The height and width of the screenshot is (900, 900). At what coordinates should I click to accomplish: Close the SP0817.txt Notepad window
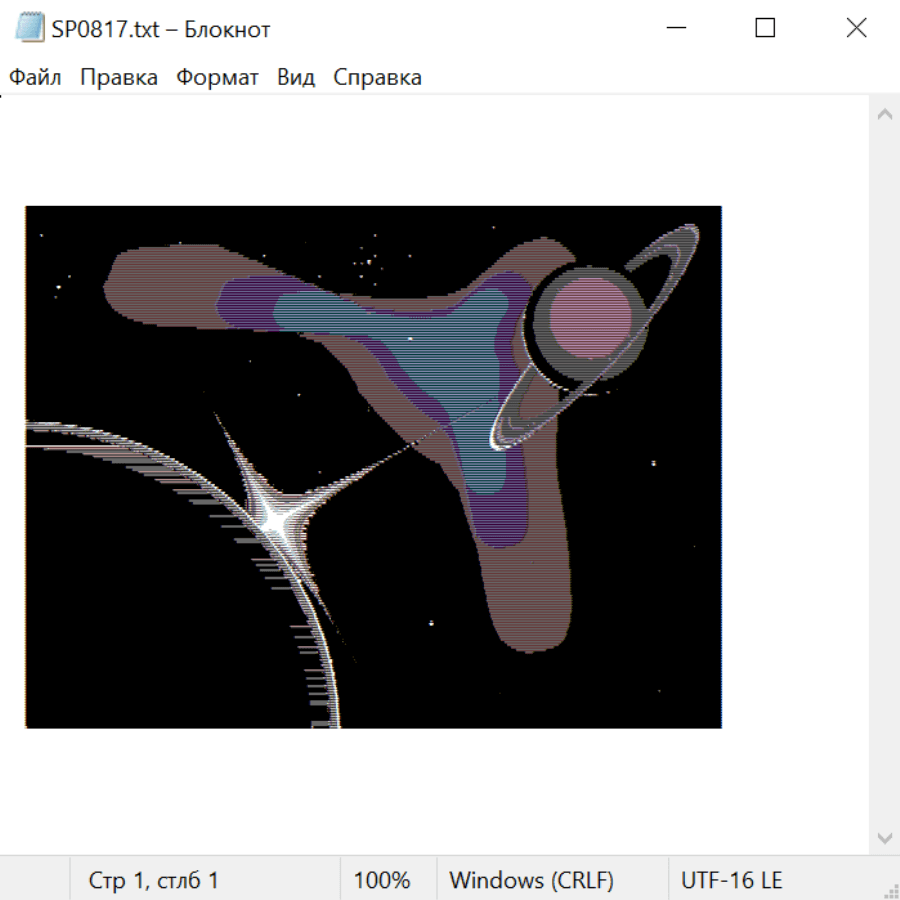click(856, 28)
